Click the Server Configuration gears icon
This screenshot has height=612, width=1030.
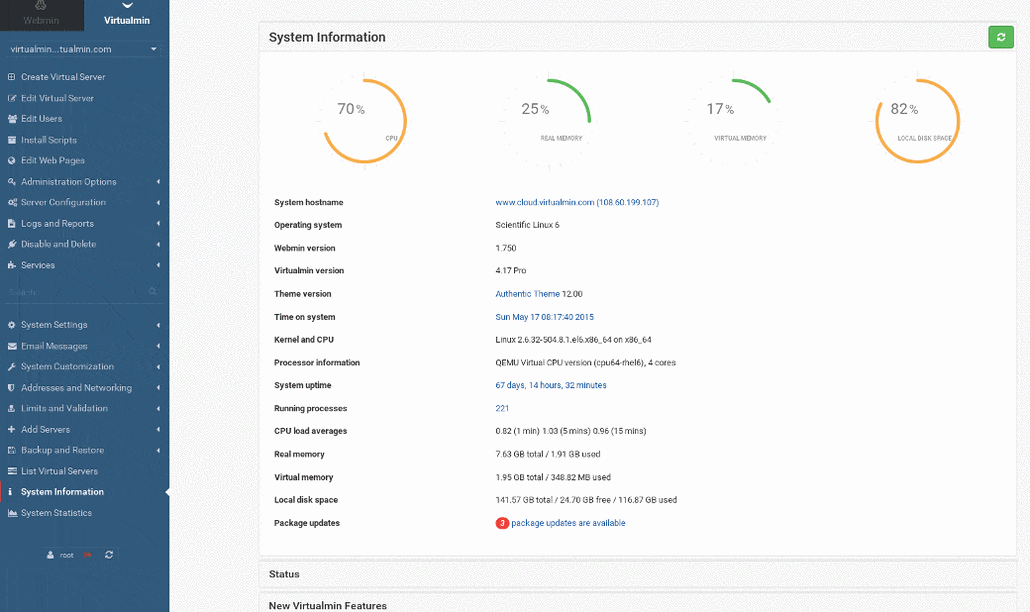tap(12, 202)
